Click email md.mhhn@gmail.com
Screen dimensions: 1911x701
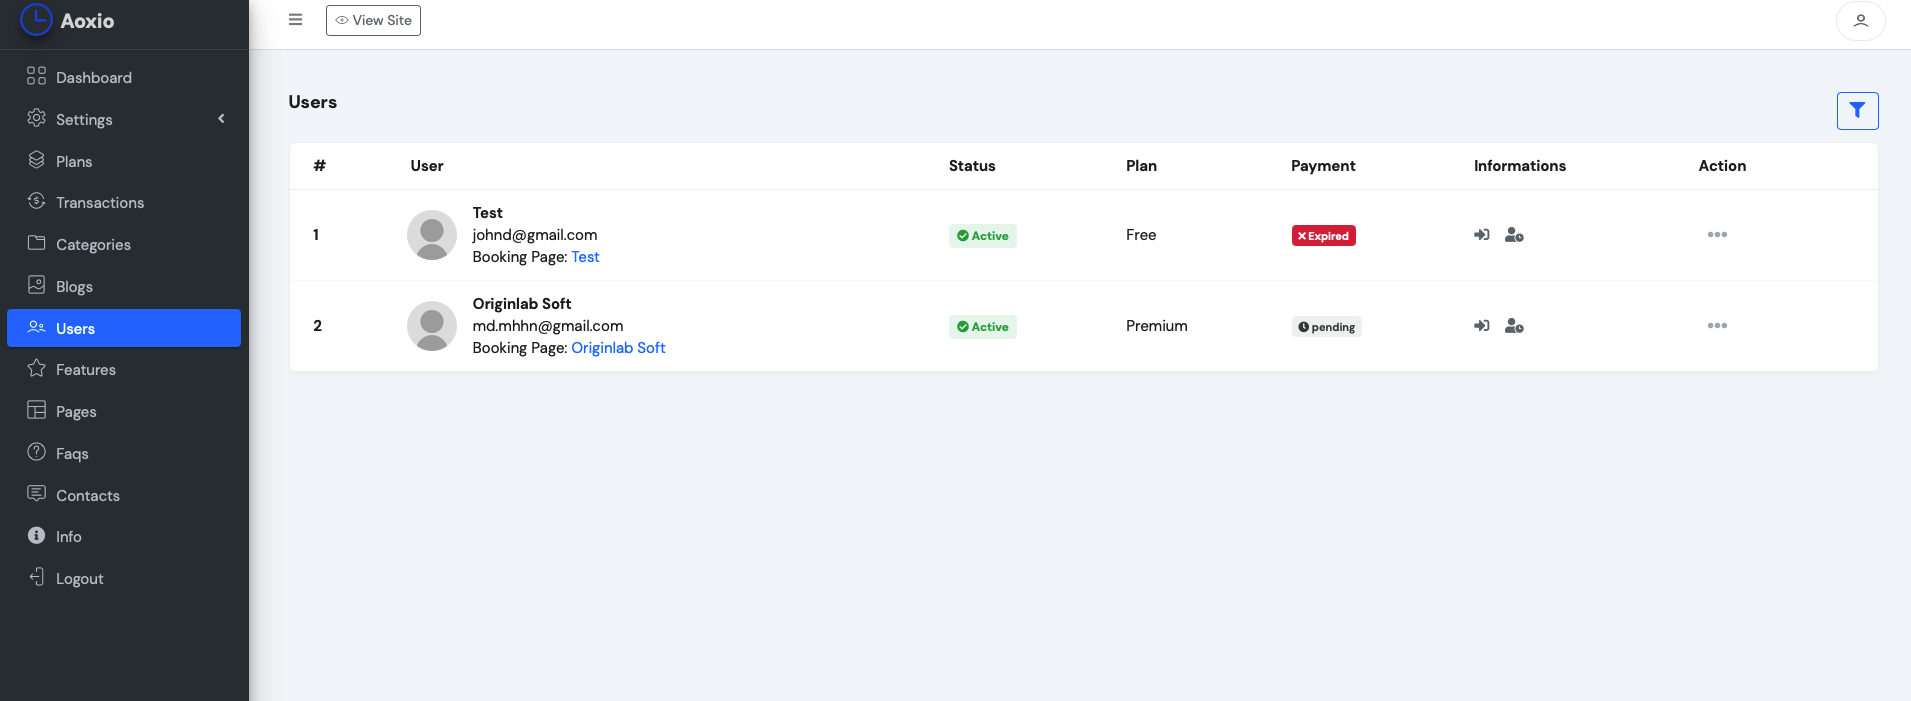[548, 326]
